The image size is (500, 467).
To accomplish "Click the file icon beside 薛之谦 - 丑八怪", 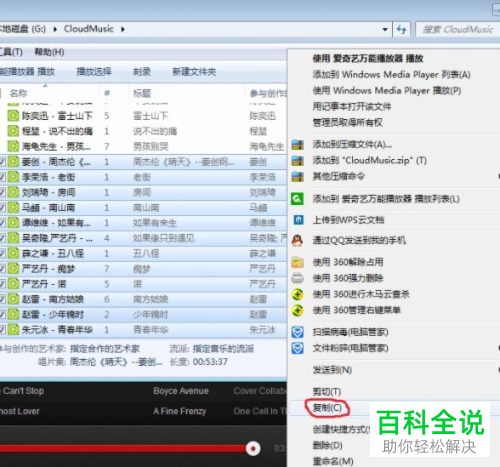I will [13, 253].
